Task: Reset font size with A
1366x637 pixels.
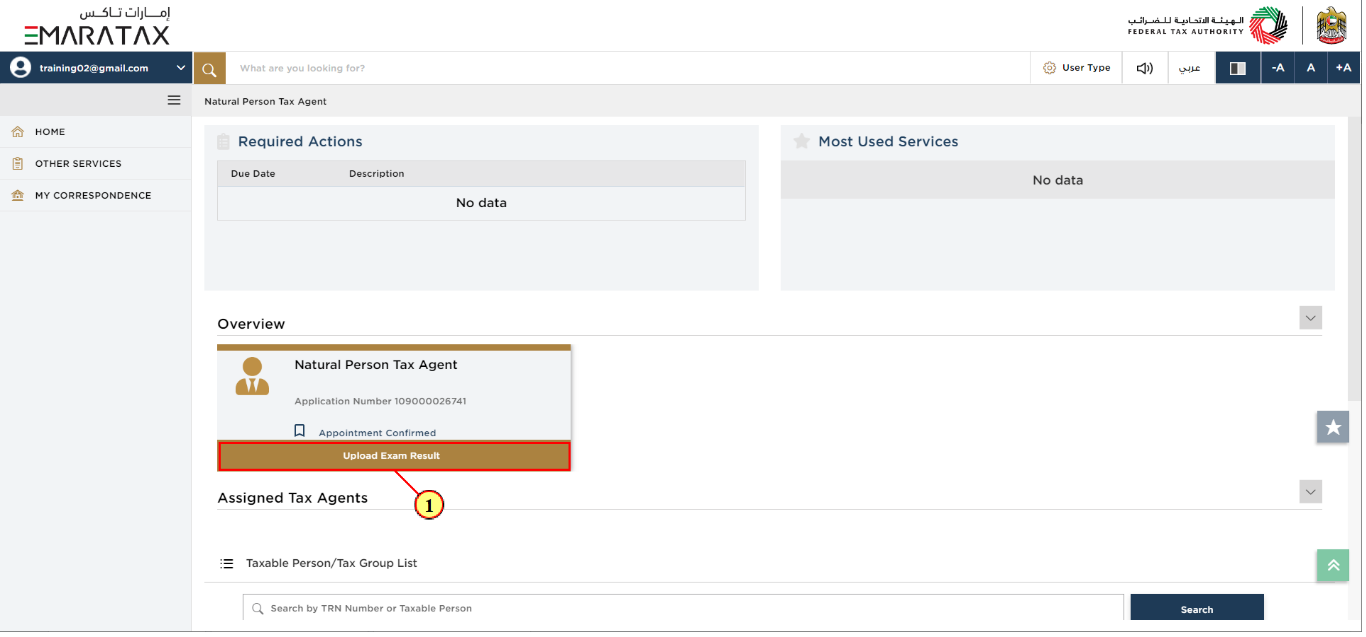Action: click(x=1310, y=68)
